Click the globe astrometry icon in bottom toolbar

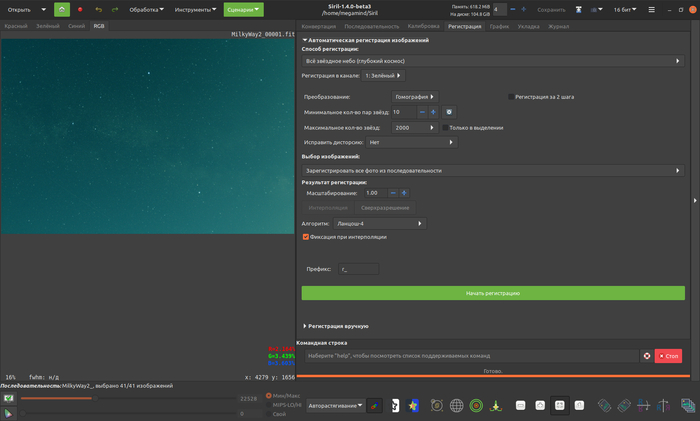coord(457,405)
